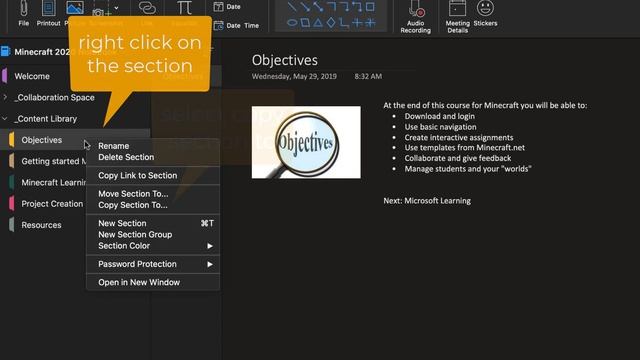The image size is (640, 360).
Task: Click the 'At the end of this course' sentence
Action: pos(485,105)
